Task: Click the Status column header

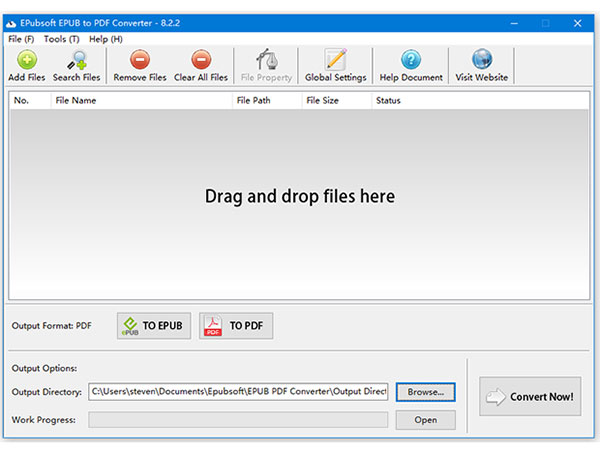Action: pyautogui.click(x=480, y=101)
